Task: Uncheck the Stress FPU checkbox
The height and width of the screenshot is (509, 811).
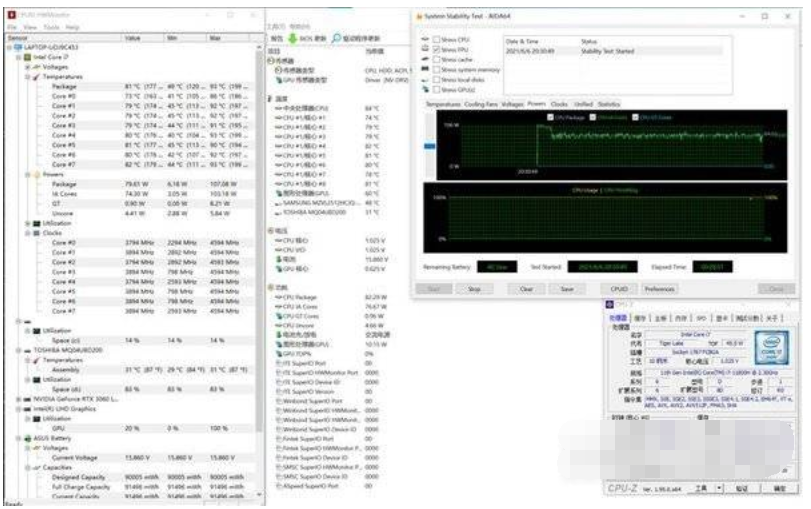Action: [437, 49]
